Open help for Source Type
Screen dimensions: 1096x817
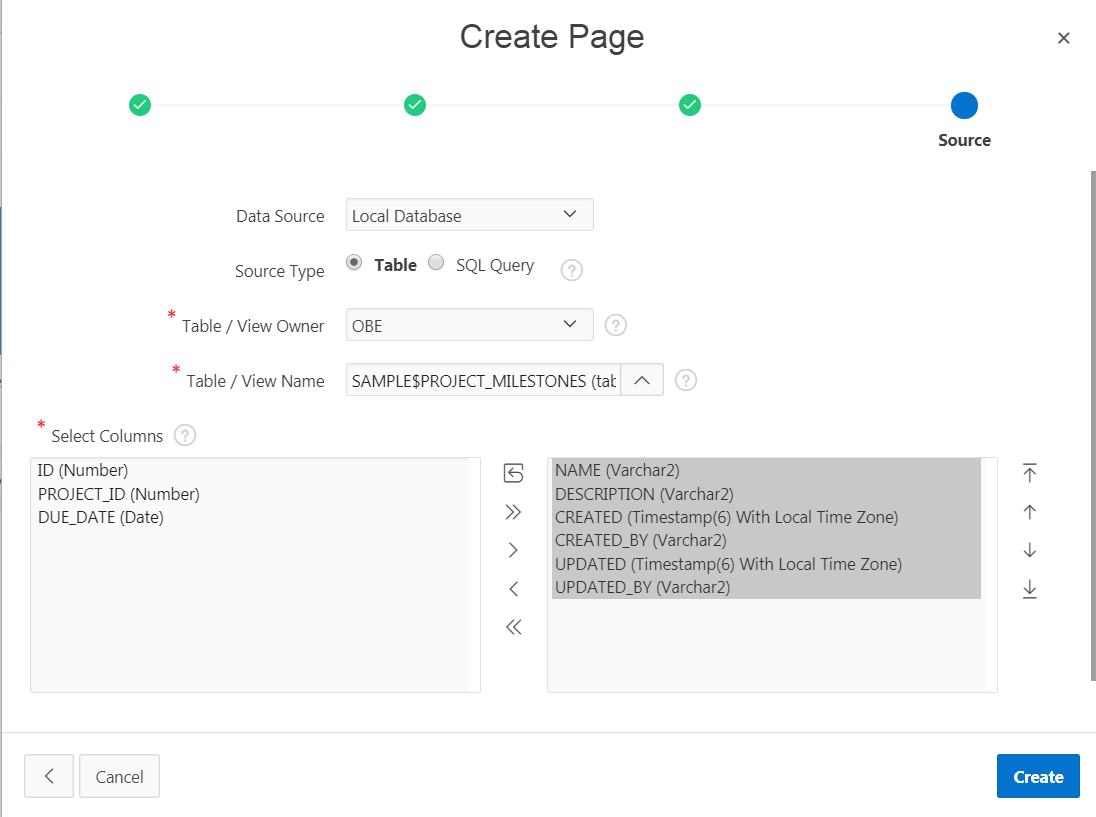click(x=571, y=270)
